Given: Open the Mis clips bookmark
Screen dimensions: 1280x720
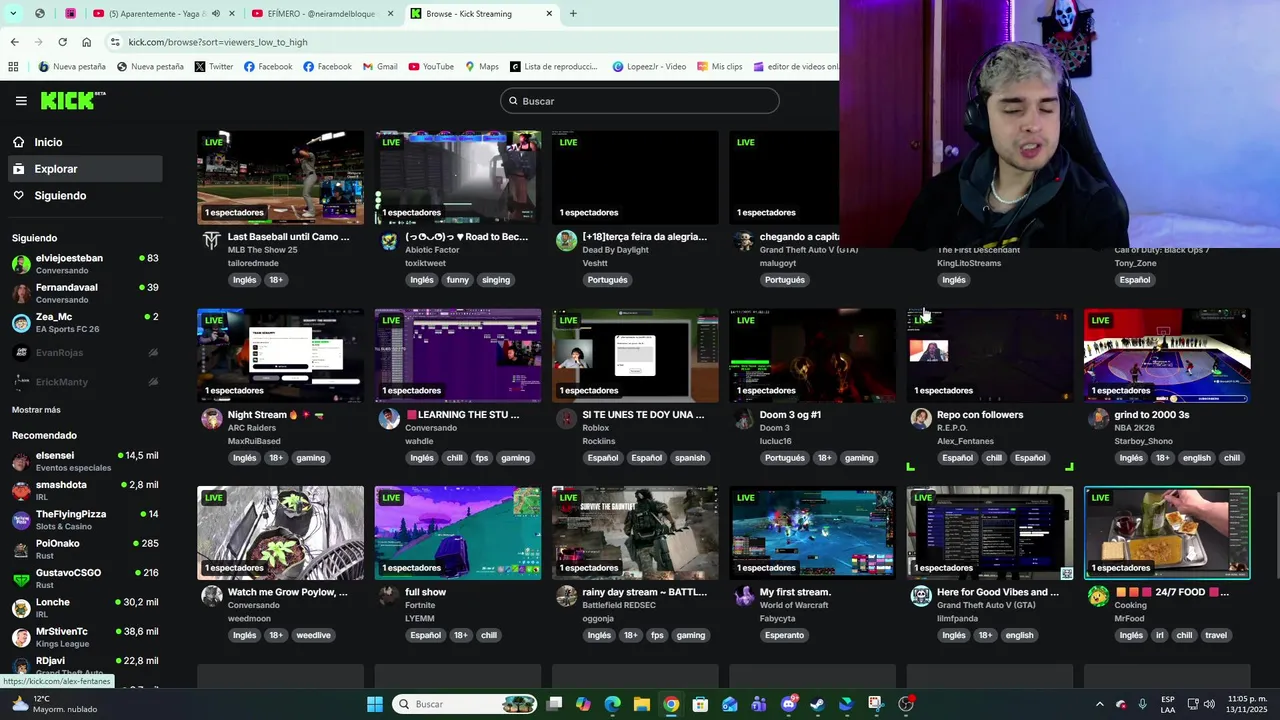Looking at the screenshot, I should click(719, 67).
